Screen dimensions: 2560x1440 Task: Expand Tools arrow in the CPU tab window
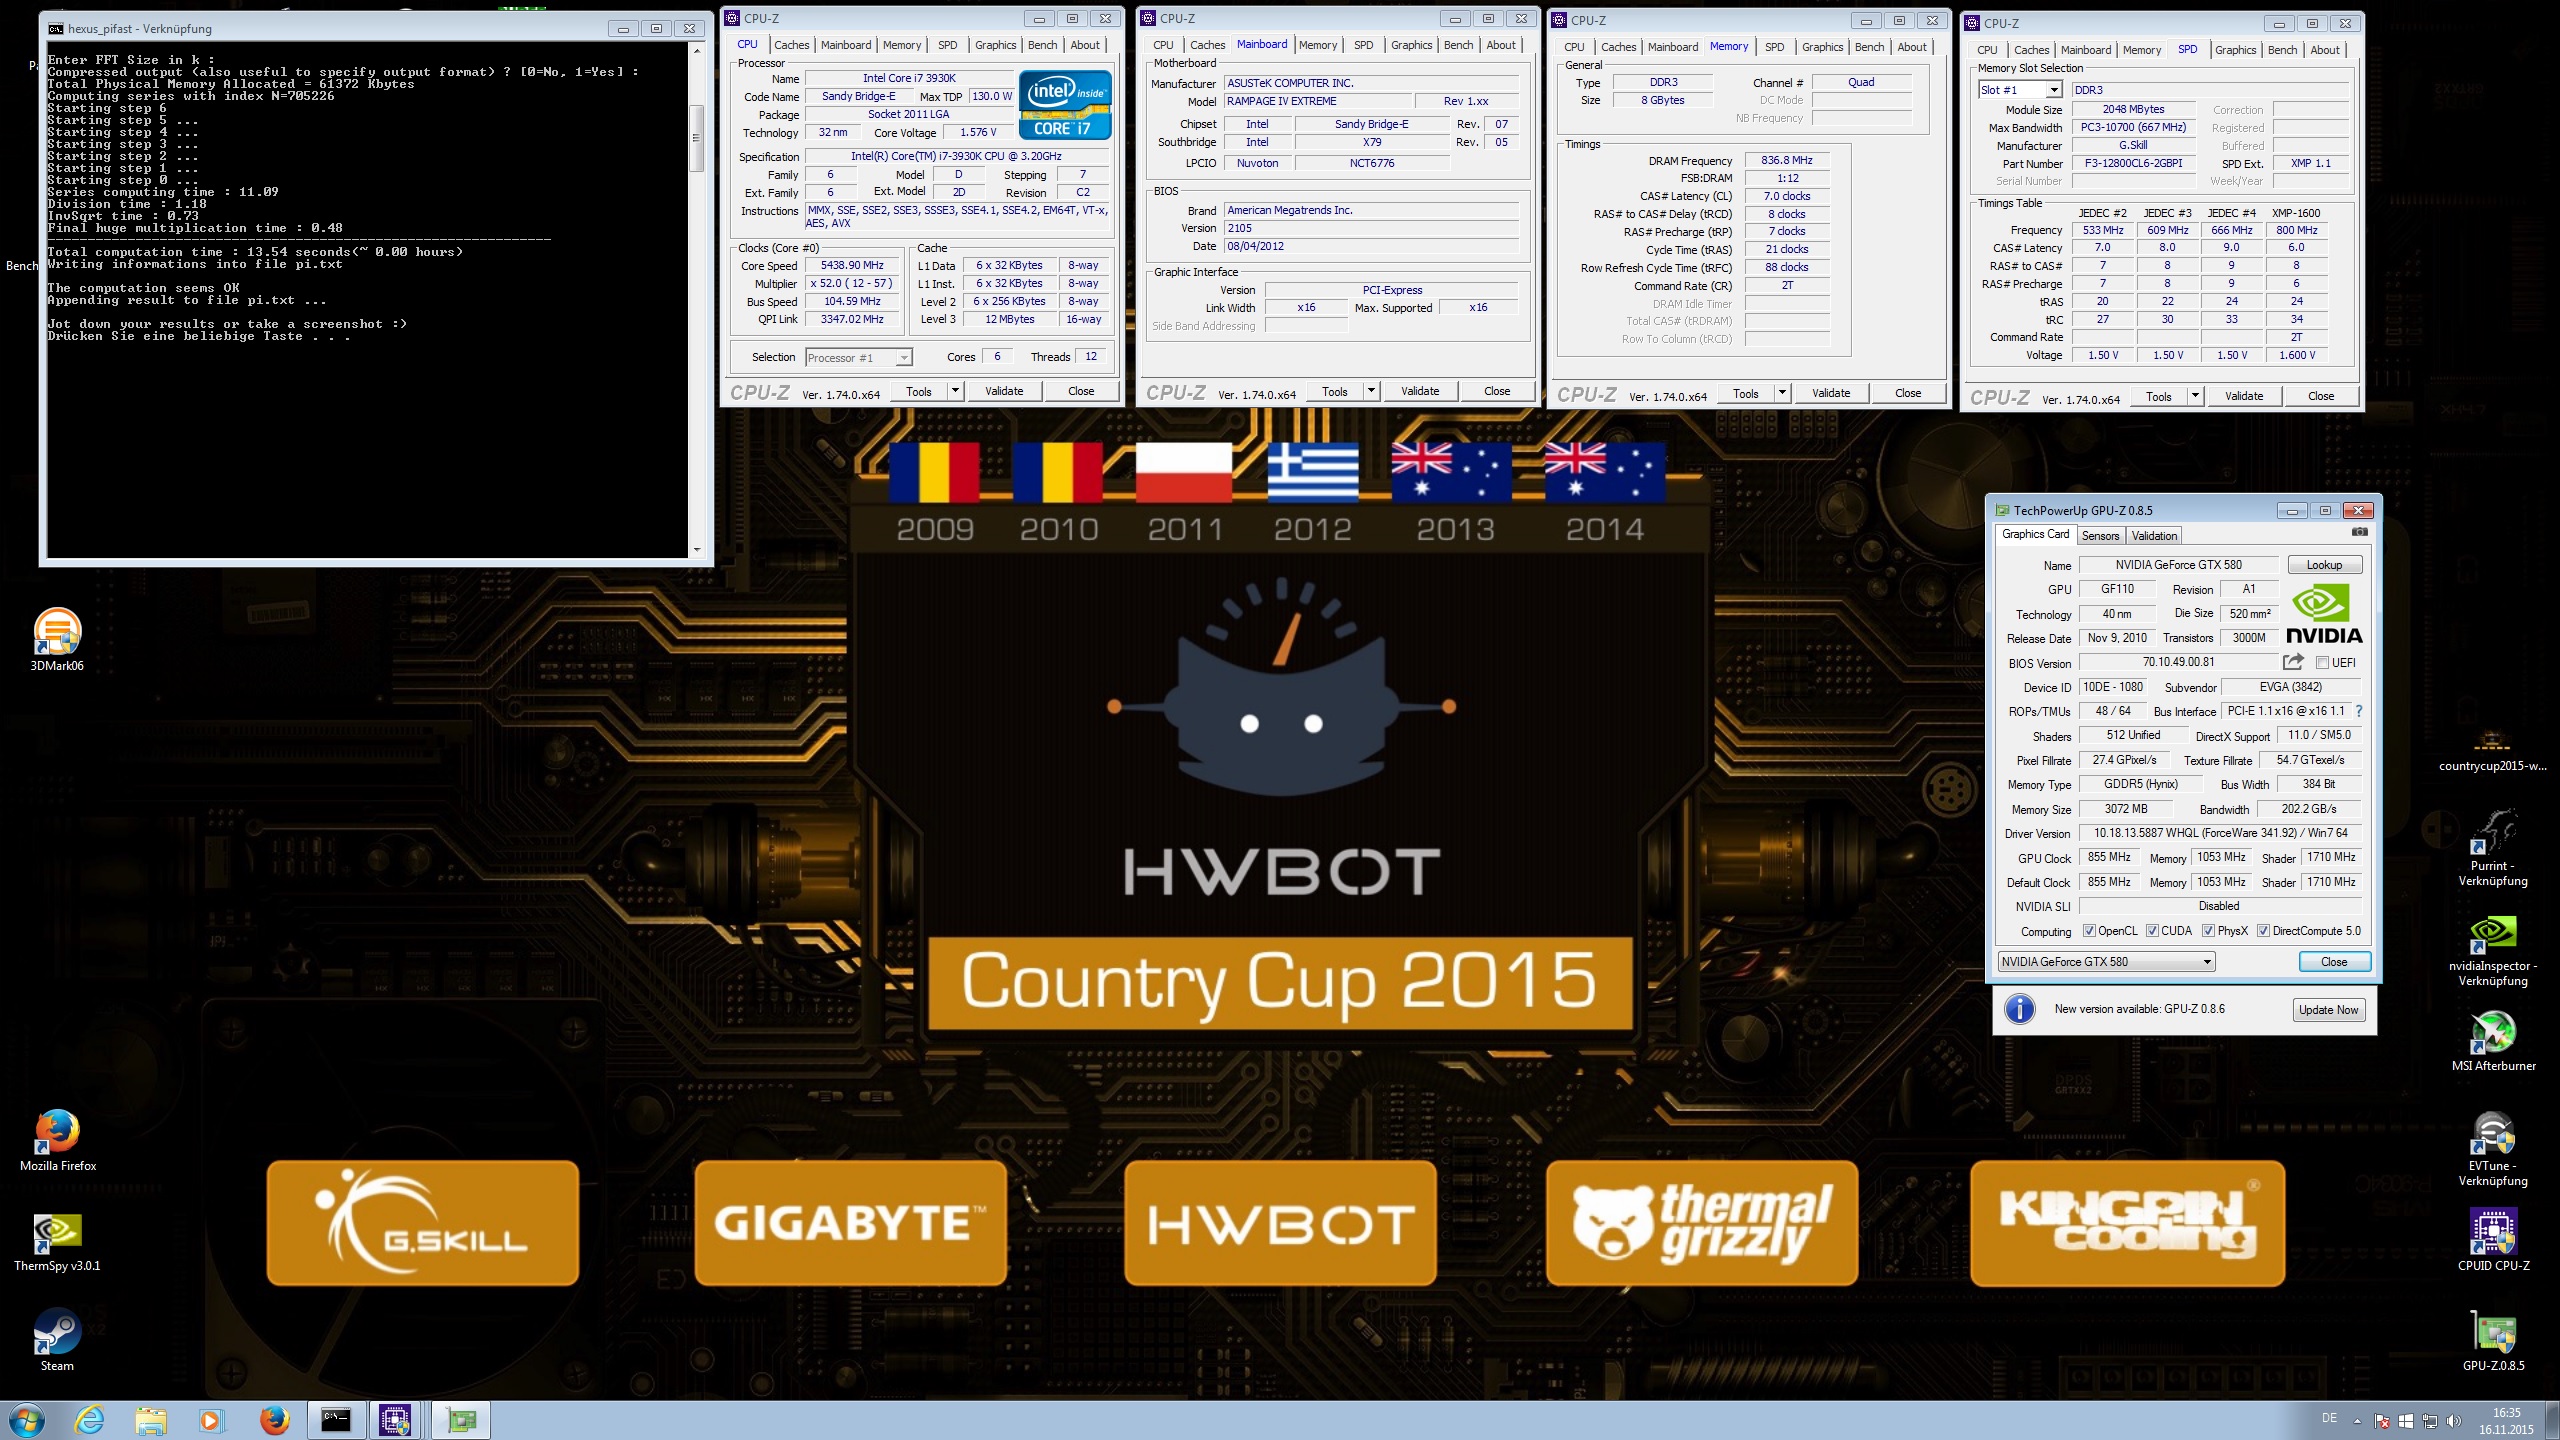pos(955,391)
